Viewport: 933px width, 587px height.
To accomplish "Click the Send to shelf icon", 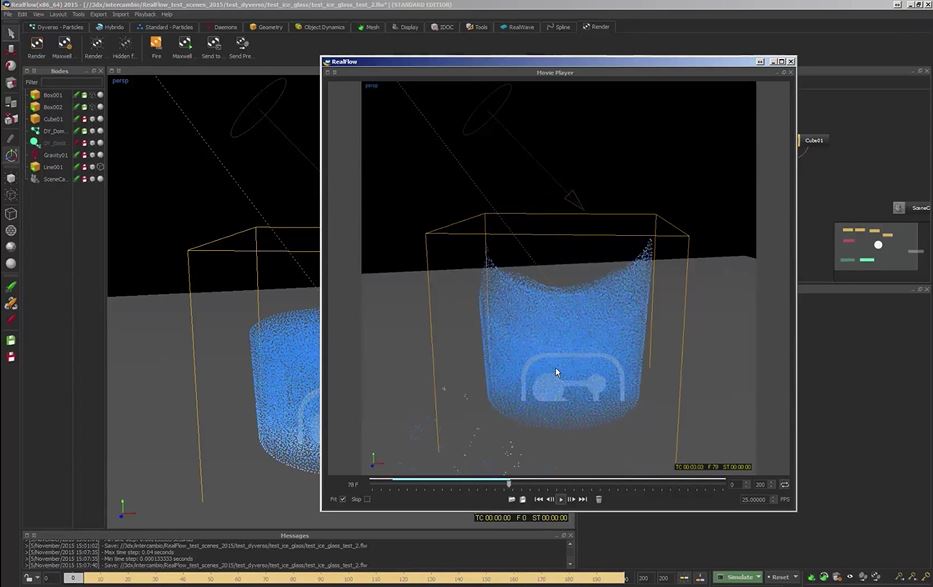I will pos(212,43).
